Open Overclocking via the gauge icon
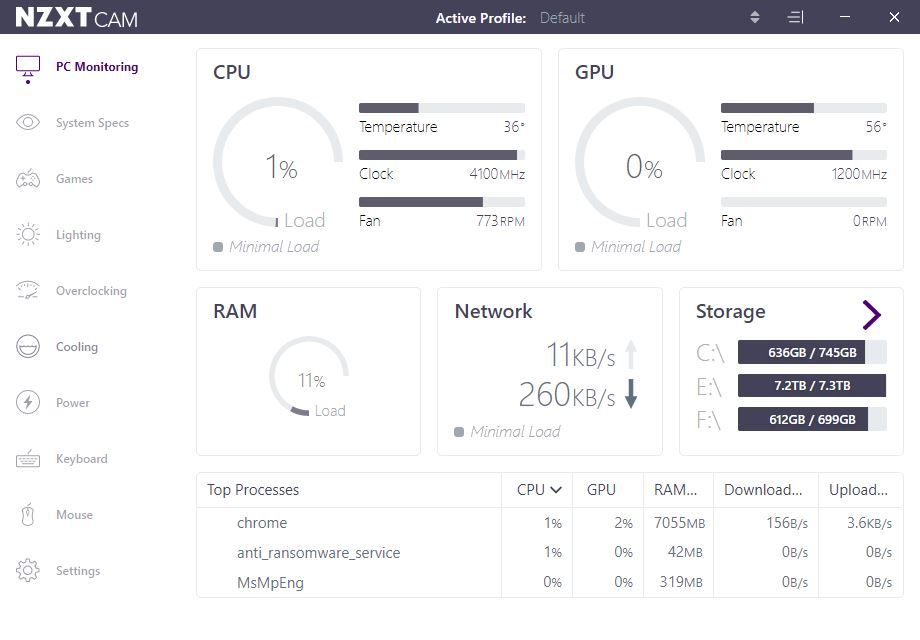The image size is (920, 640). (28, 291)
